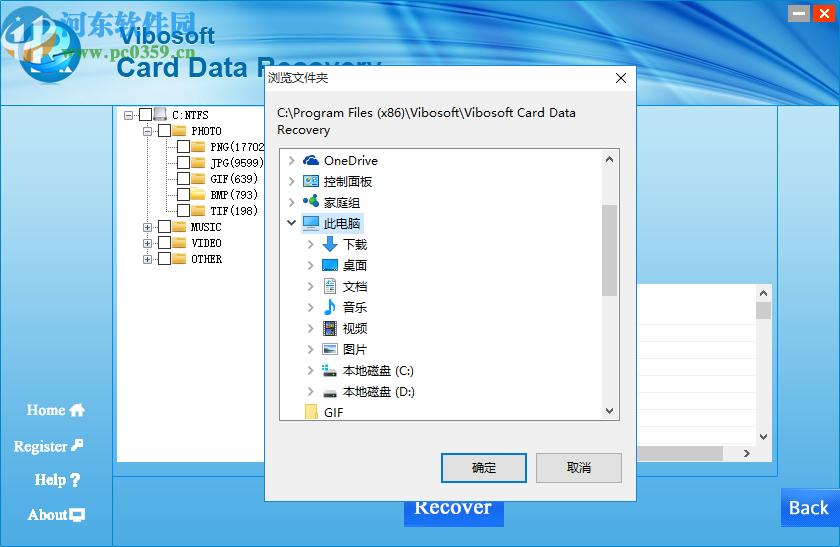This screenshot has height=547, width=840.
Task: Expand the OneDrive tree node
Action: coord(291,160)
